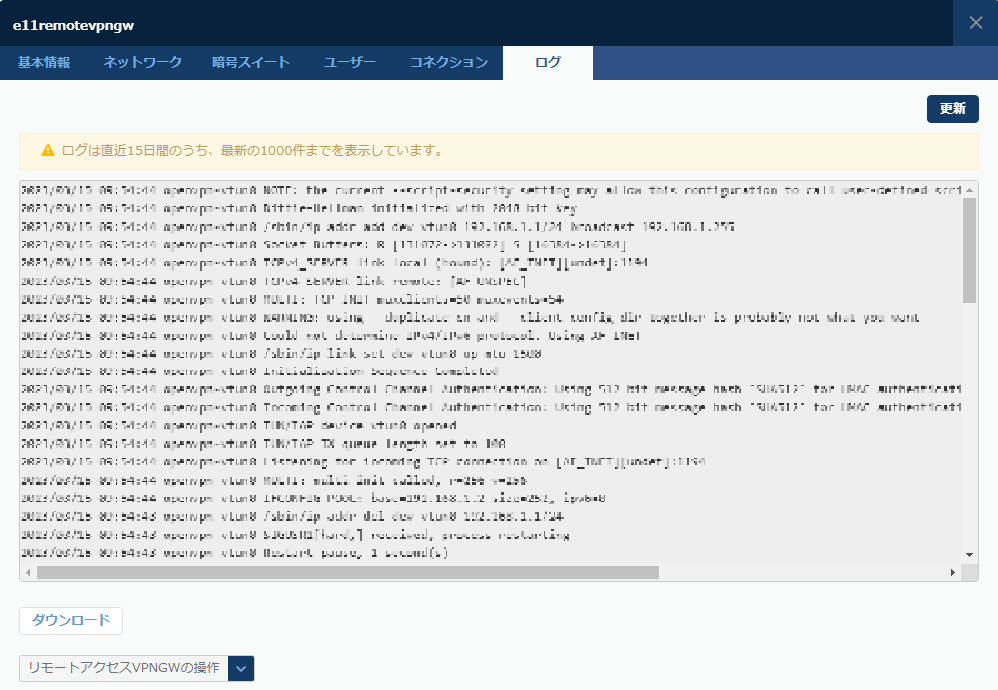
Task: View the コネクション tab
Action: pyautogui.click(x=449, y=61)
